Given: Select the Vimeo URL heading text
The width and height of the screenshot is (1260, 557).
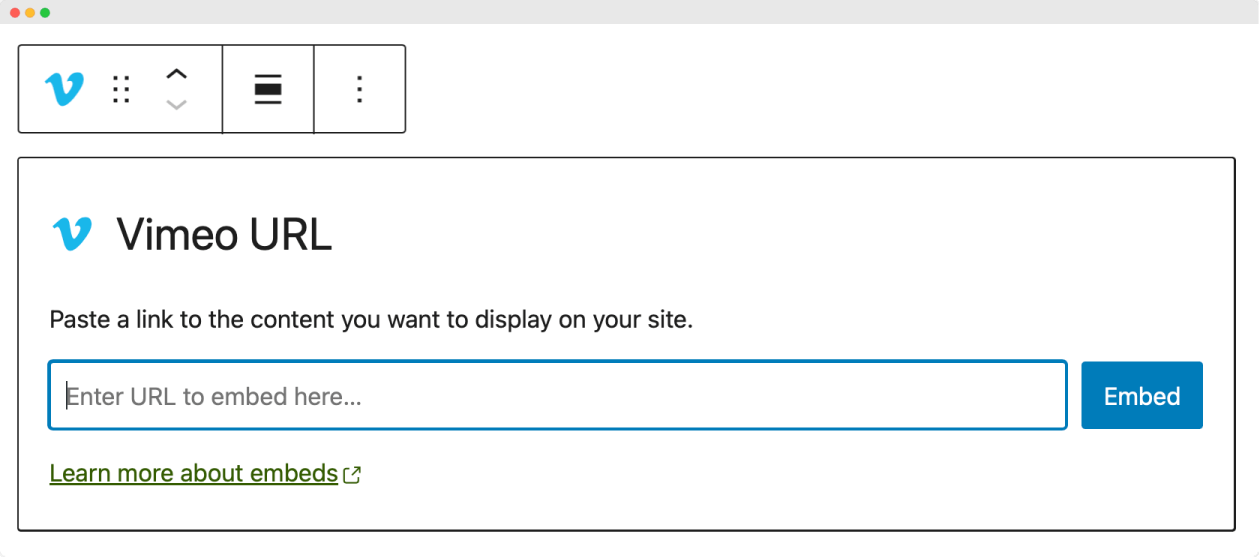Looking at the screenshot, I should (225, 235).
